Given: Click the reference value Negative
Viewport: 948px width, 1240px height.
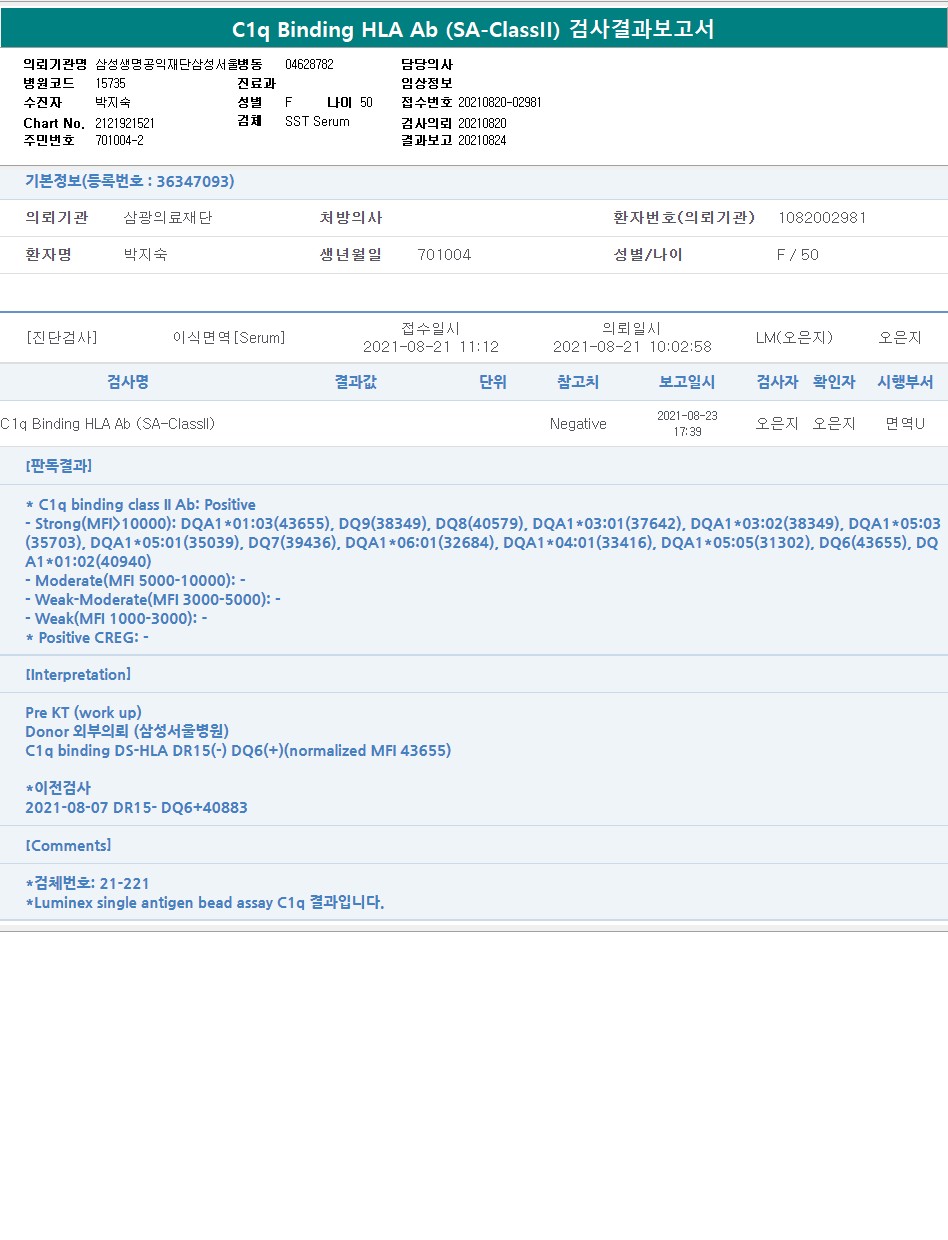Looking at the screenshot, I should pos(578,423).
